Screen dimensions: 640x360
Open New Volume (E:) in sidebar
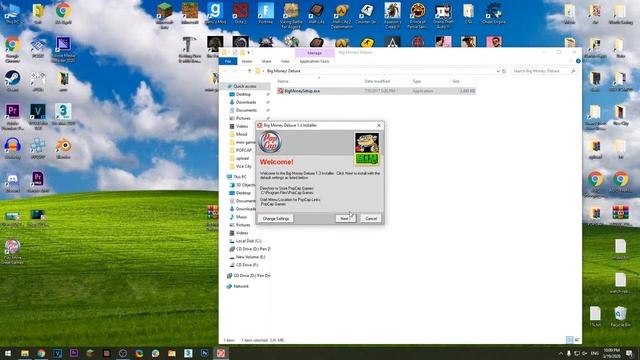250,257
